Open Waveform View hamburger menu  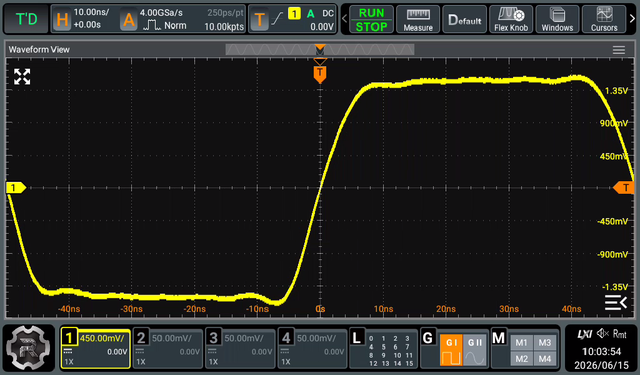(619, 50)
